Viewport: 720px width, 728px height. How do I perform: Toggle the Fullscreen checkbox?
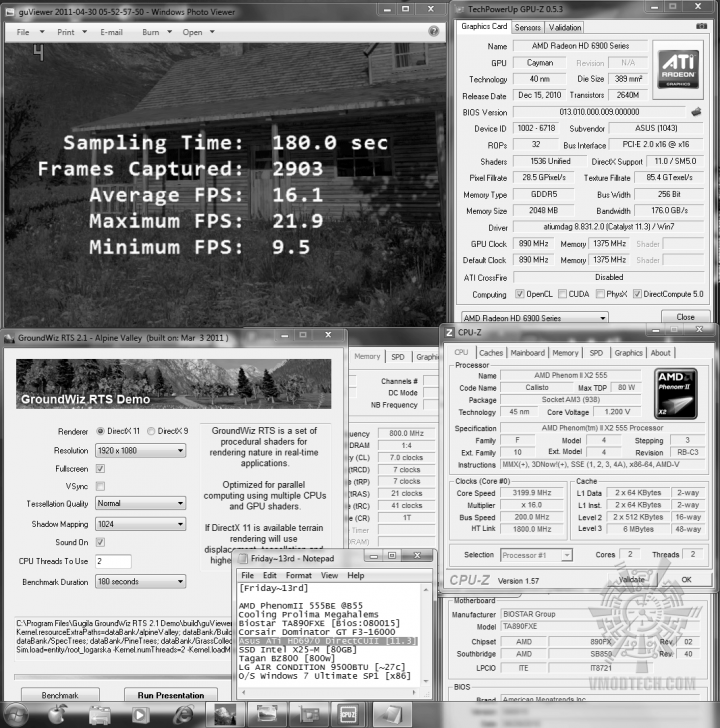point(100,468)
